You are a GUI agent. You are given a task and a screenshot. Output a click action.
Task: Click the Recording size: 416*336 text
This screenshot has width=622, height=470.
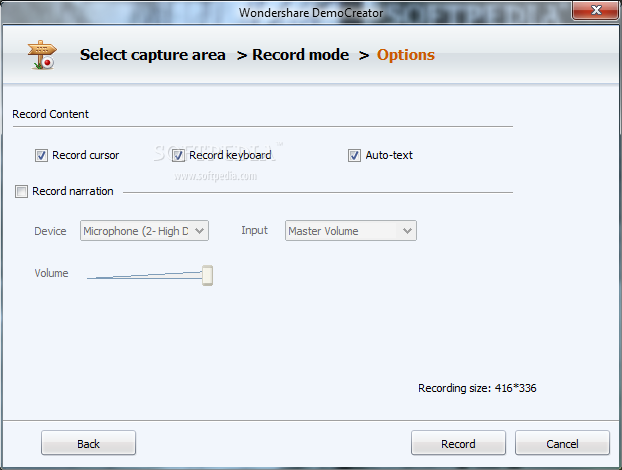pyautogui.click(x=477, y=388)
